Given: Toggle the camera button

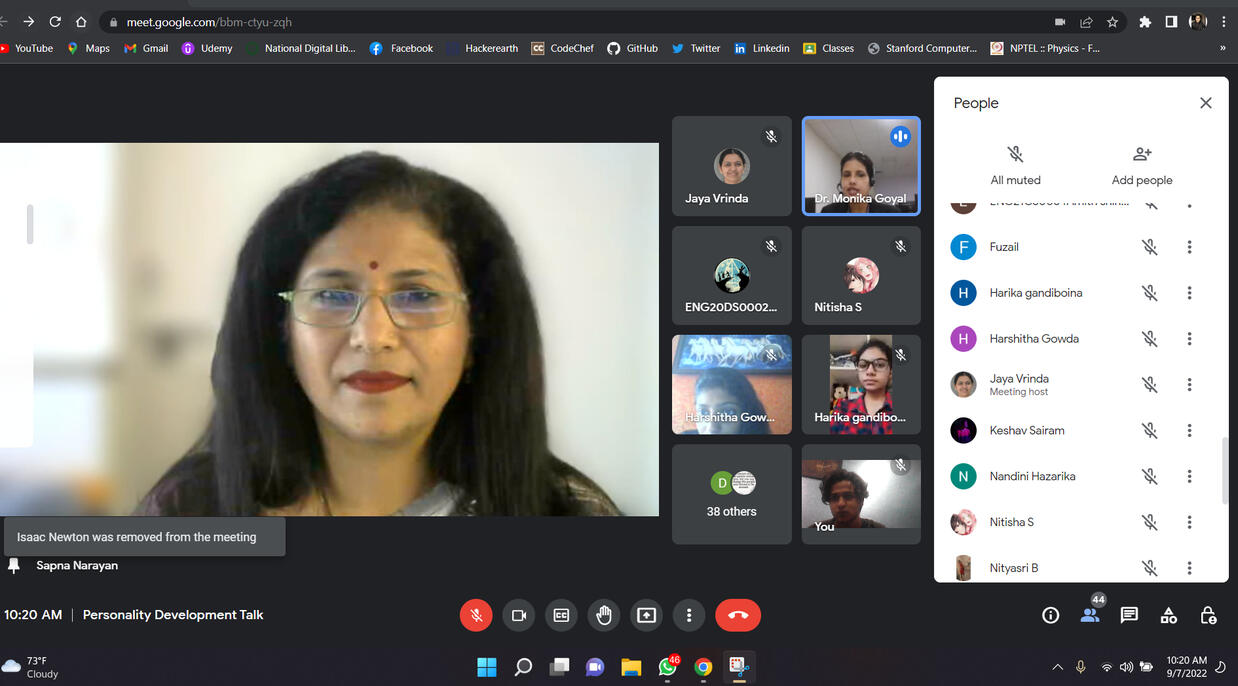Looking at the screenshot, I should click(519, 615).
